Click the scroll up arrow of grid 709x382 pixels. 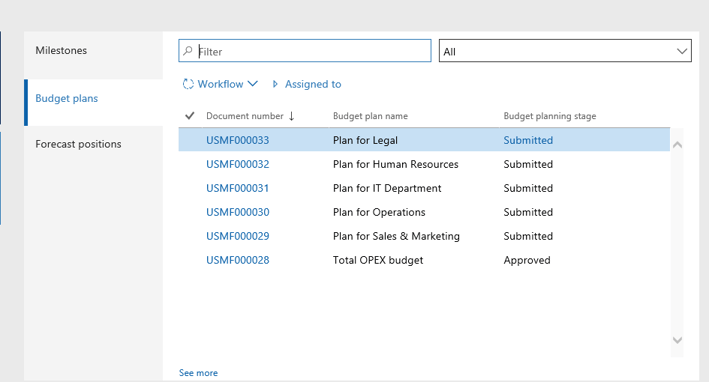tap(677, 145)
